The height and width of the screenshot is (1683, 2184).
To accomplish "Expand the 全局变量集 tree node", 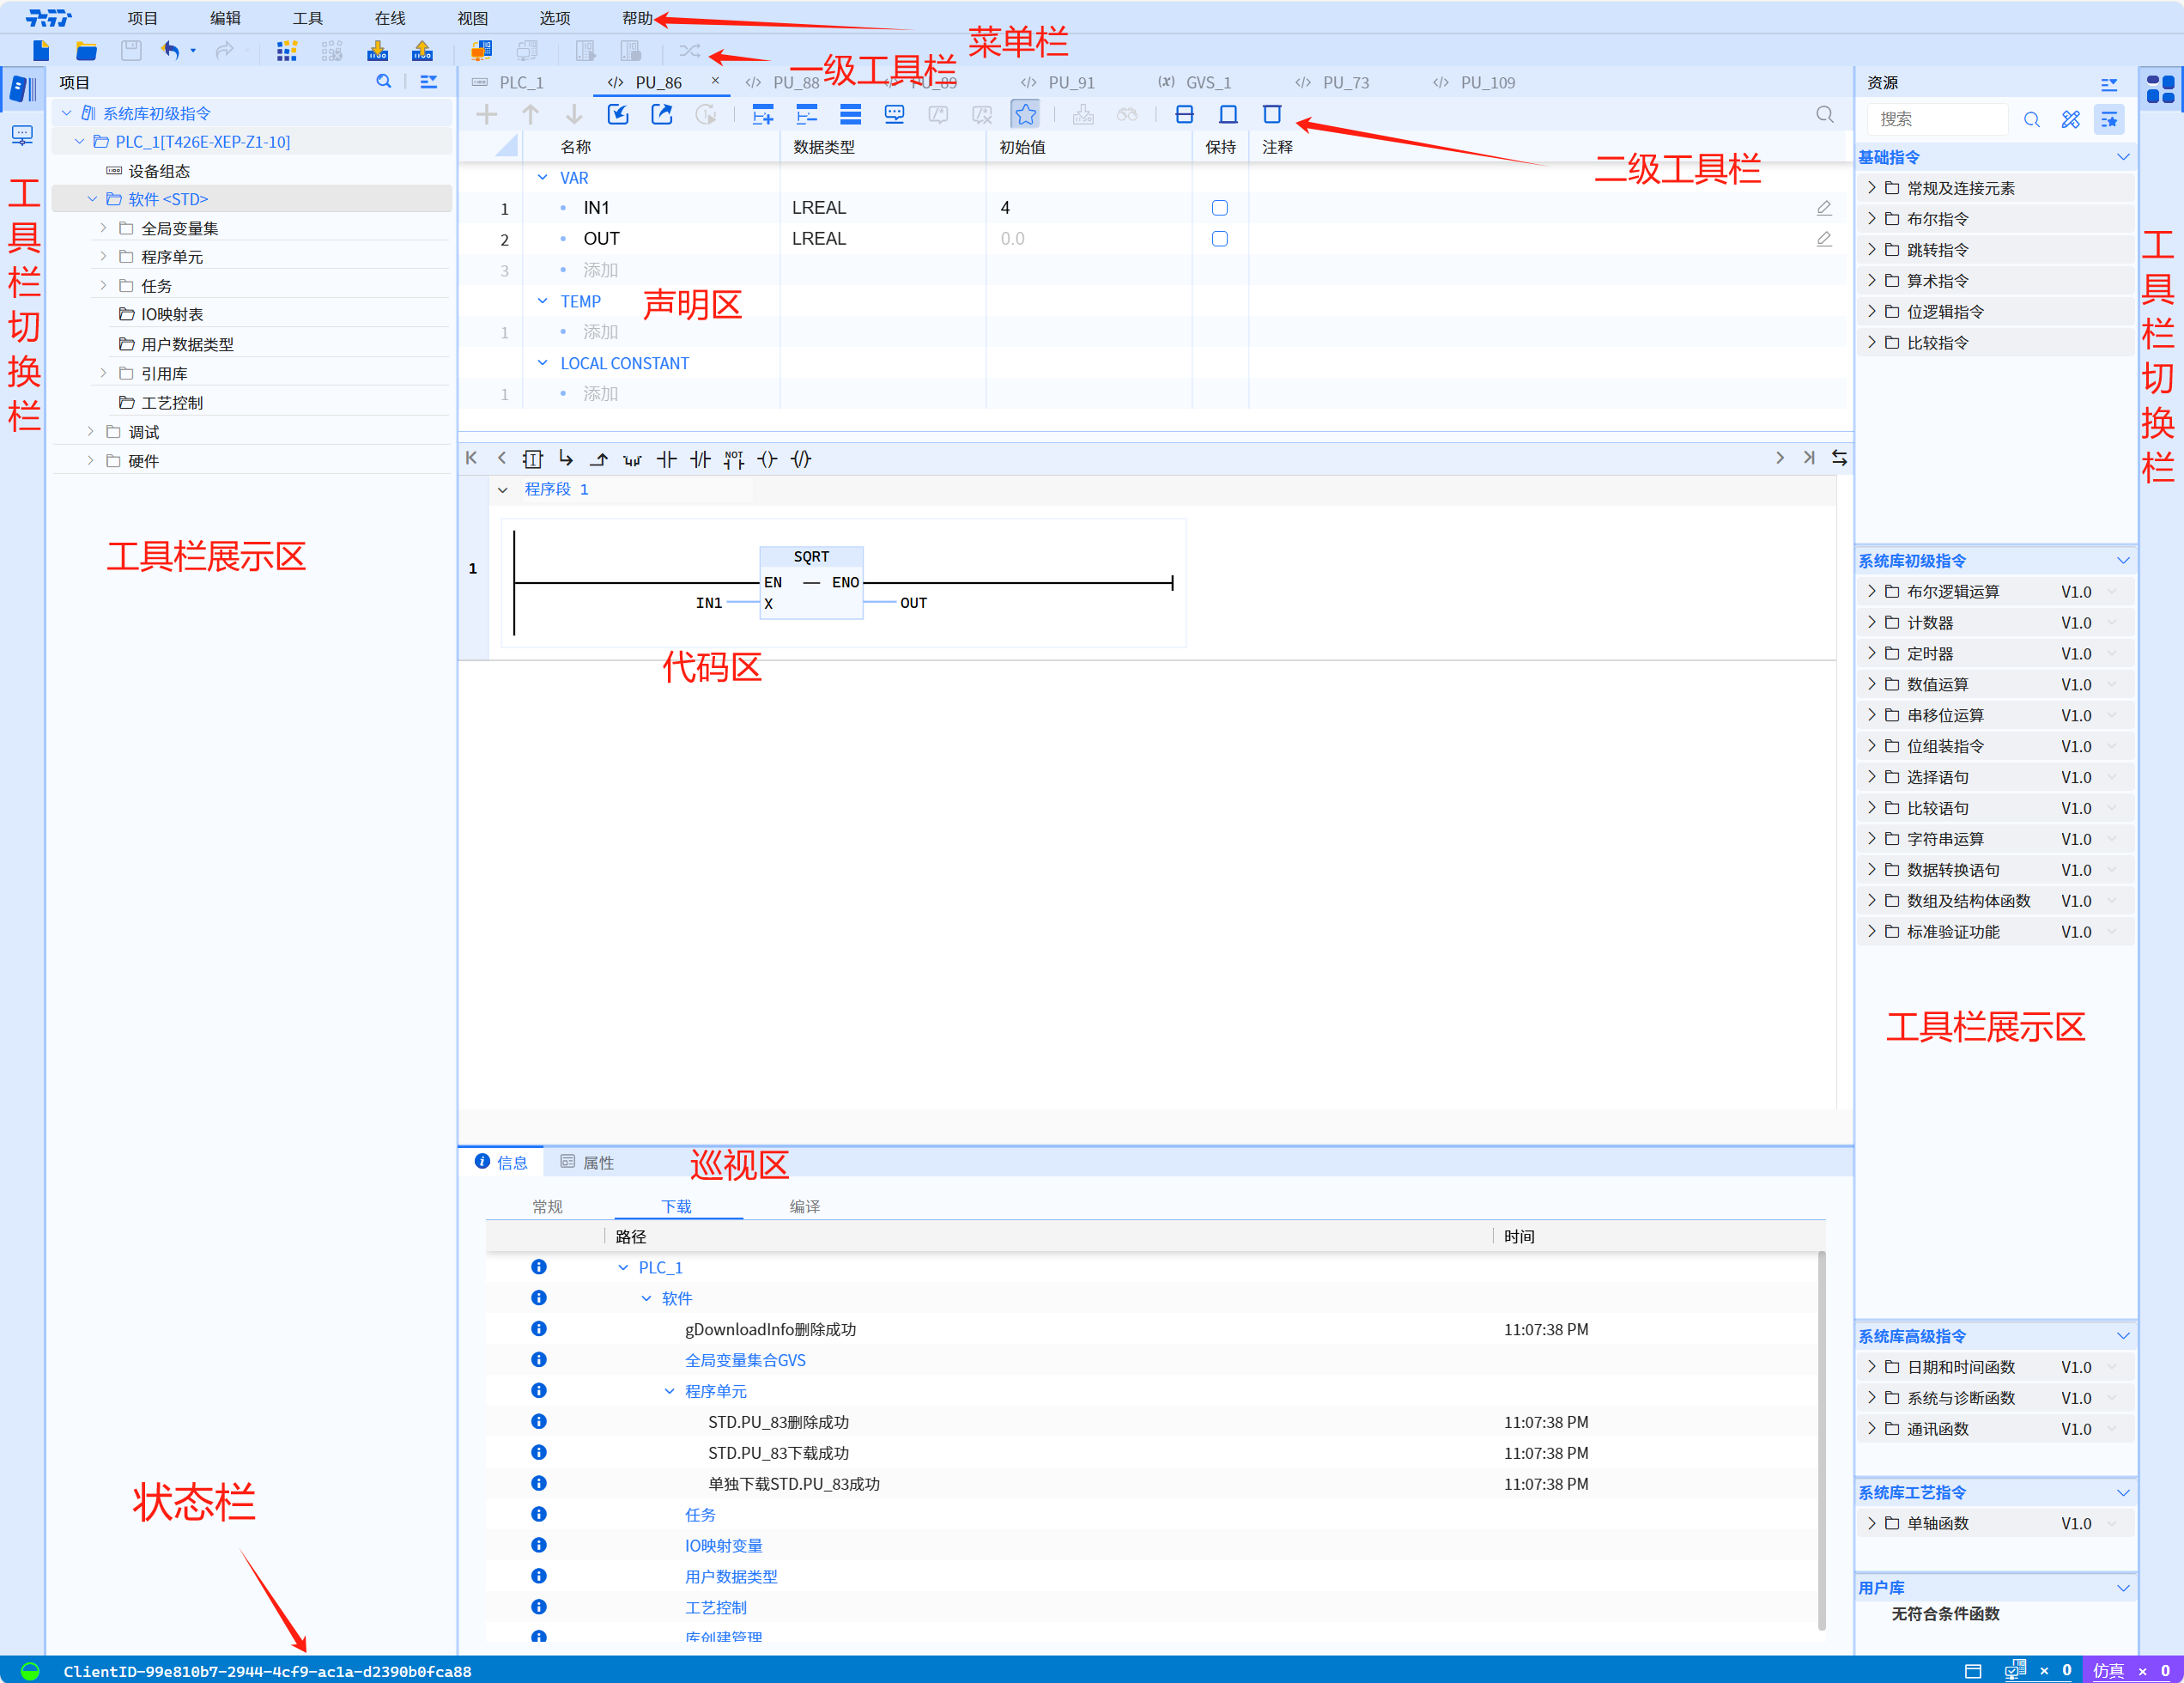I will [x=103, y=228].
